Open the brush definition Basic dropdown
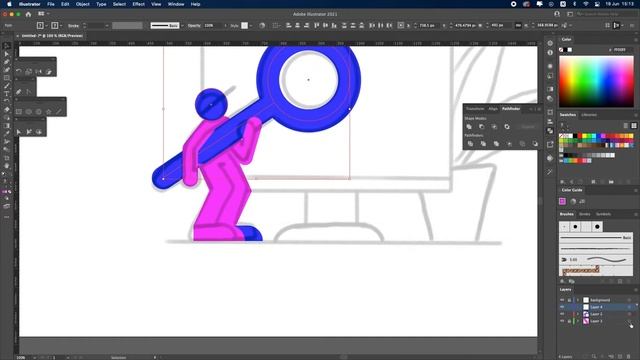The image size is (640, 360). tap(182, 25)
